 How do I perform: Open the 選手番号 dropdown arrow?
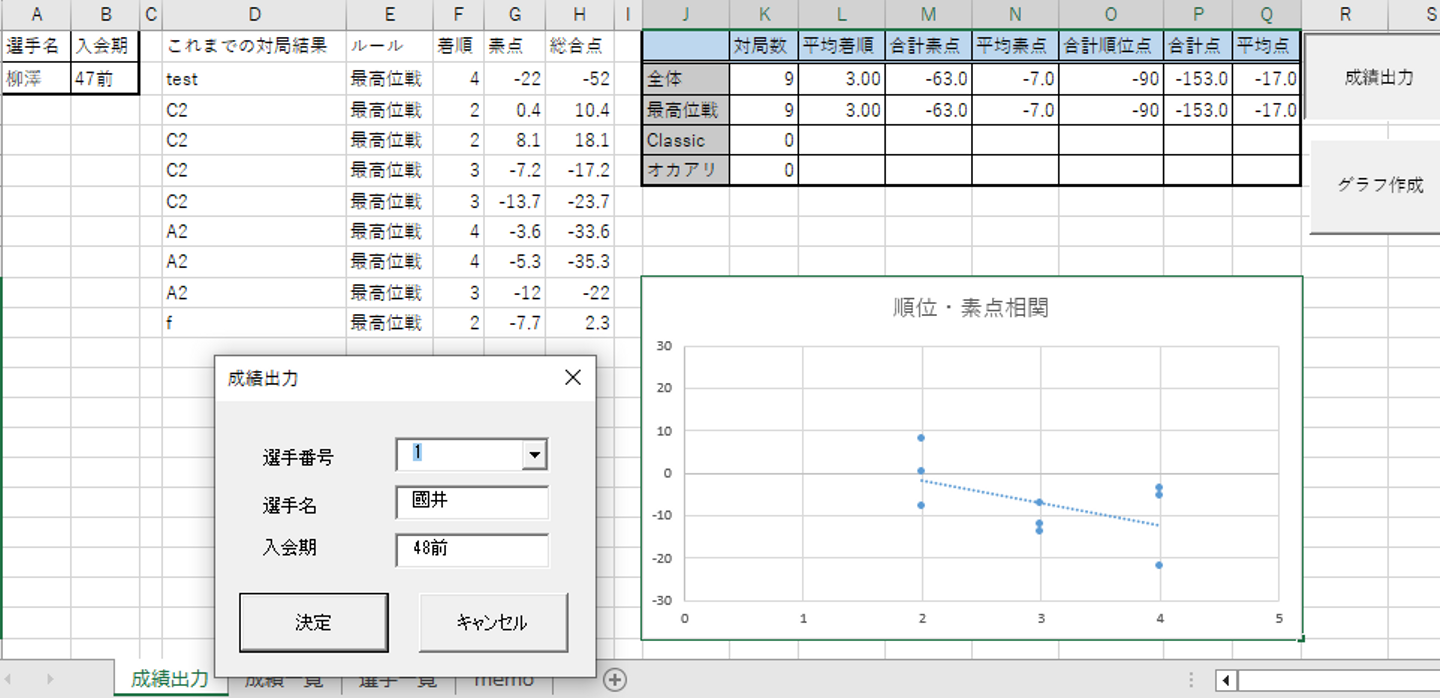[x=535, y=455]
